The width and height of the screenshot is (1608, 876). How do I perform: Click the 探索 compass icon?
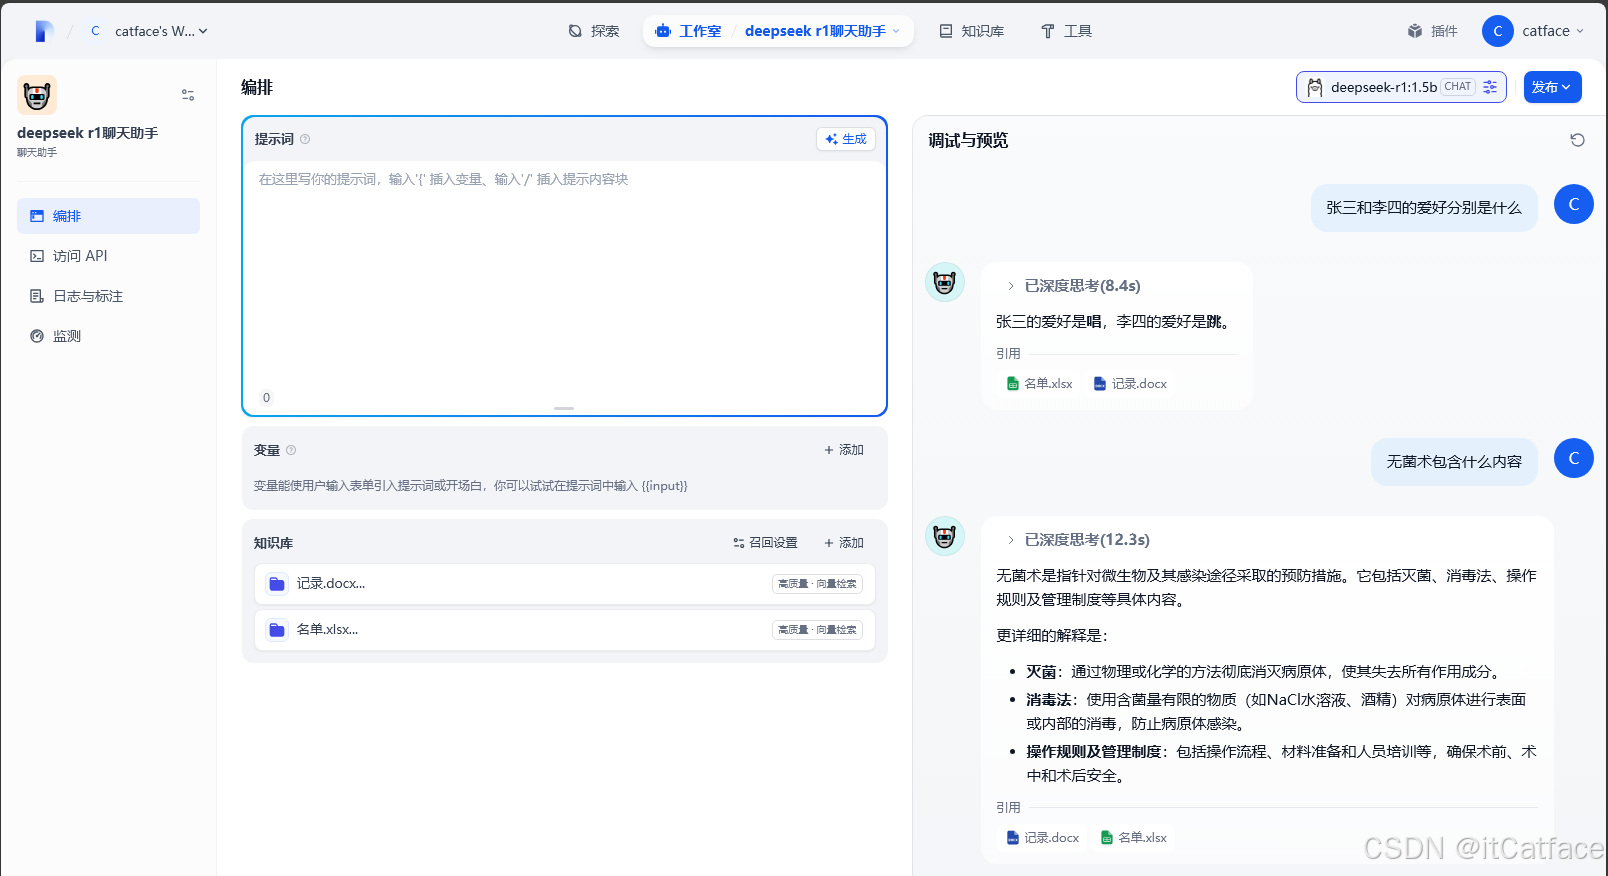[575, 31]
